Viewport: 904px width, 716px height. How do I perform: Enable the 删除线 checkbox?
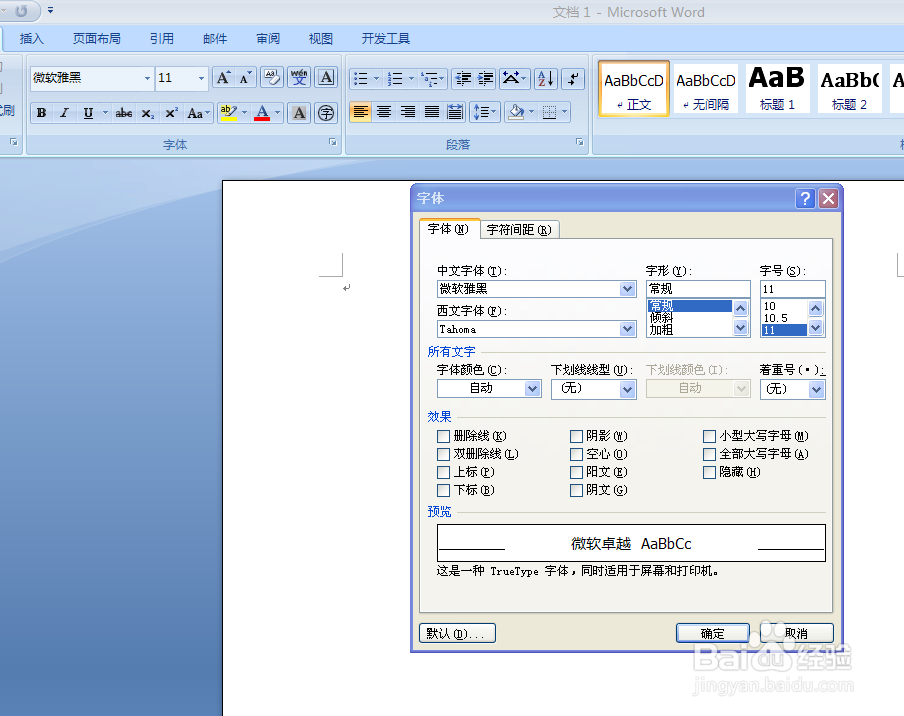tap(444, 435)
